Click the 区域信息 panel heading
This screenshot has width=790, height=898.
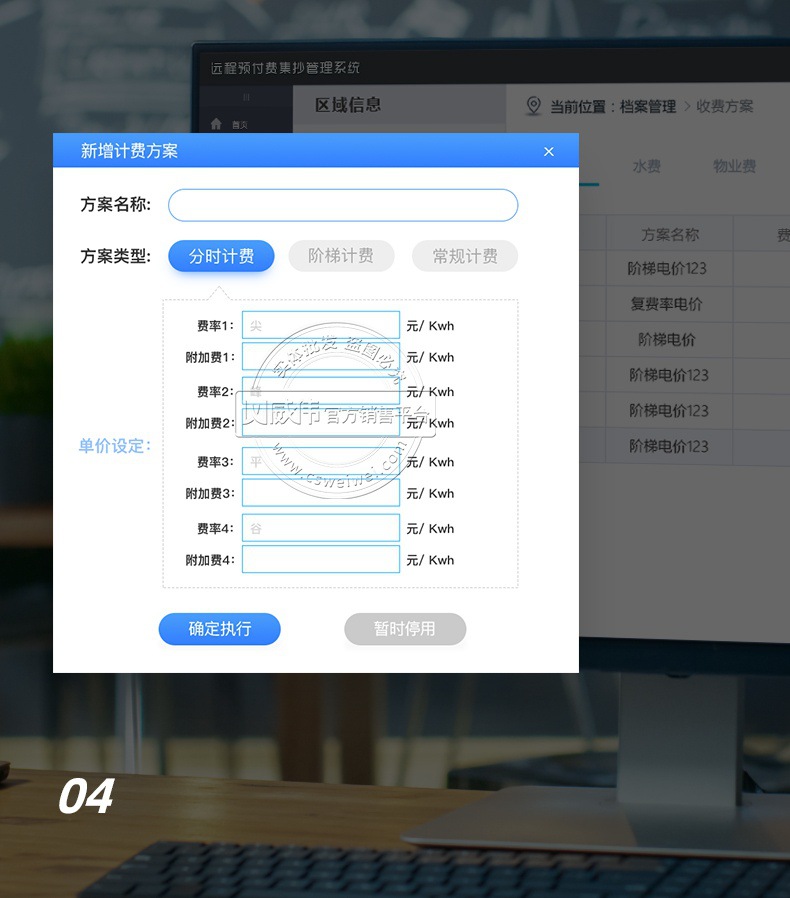coord(348,105)
